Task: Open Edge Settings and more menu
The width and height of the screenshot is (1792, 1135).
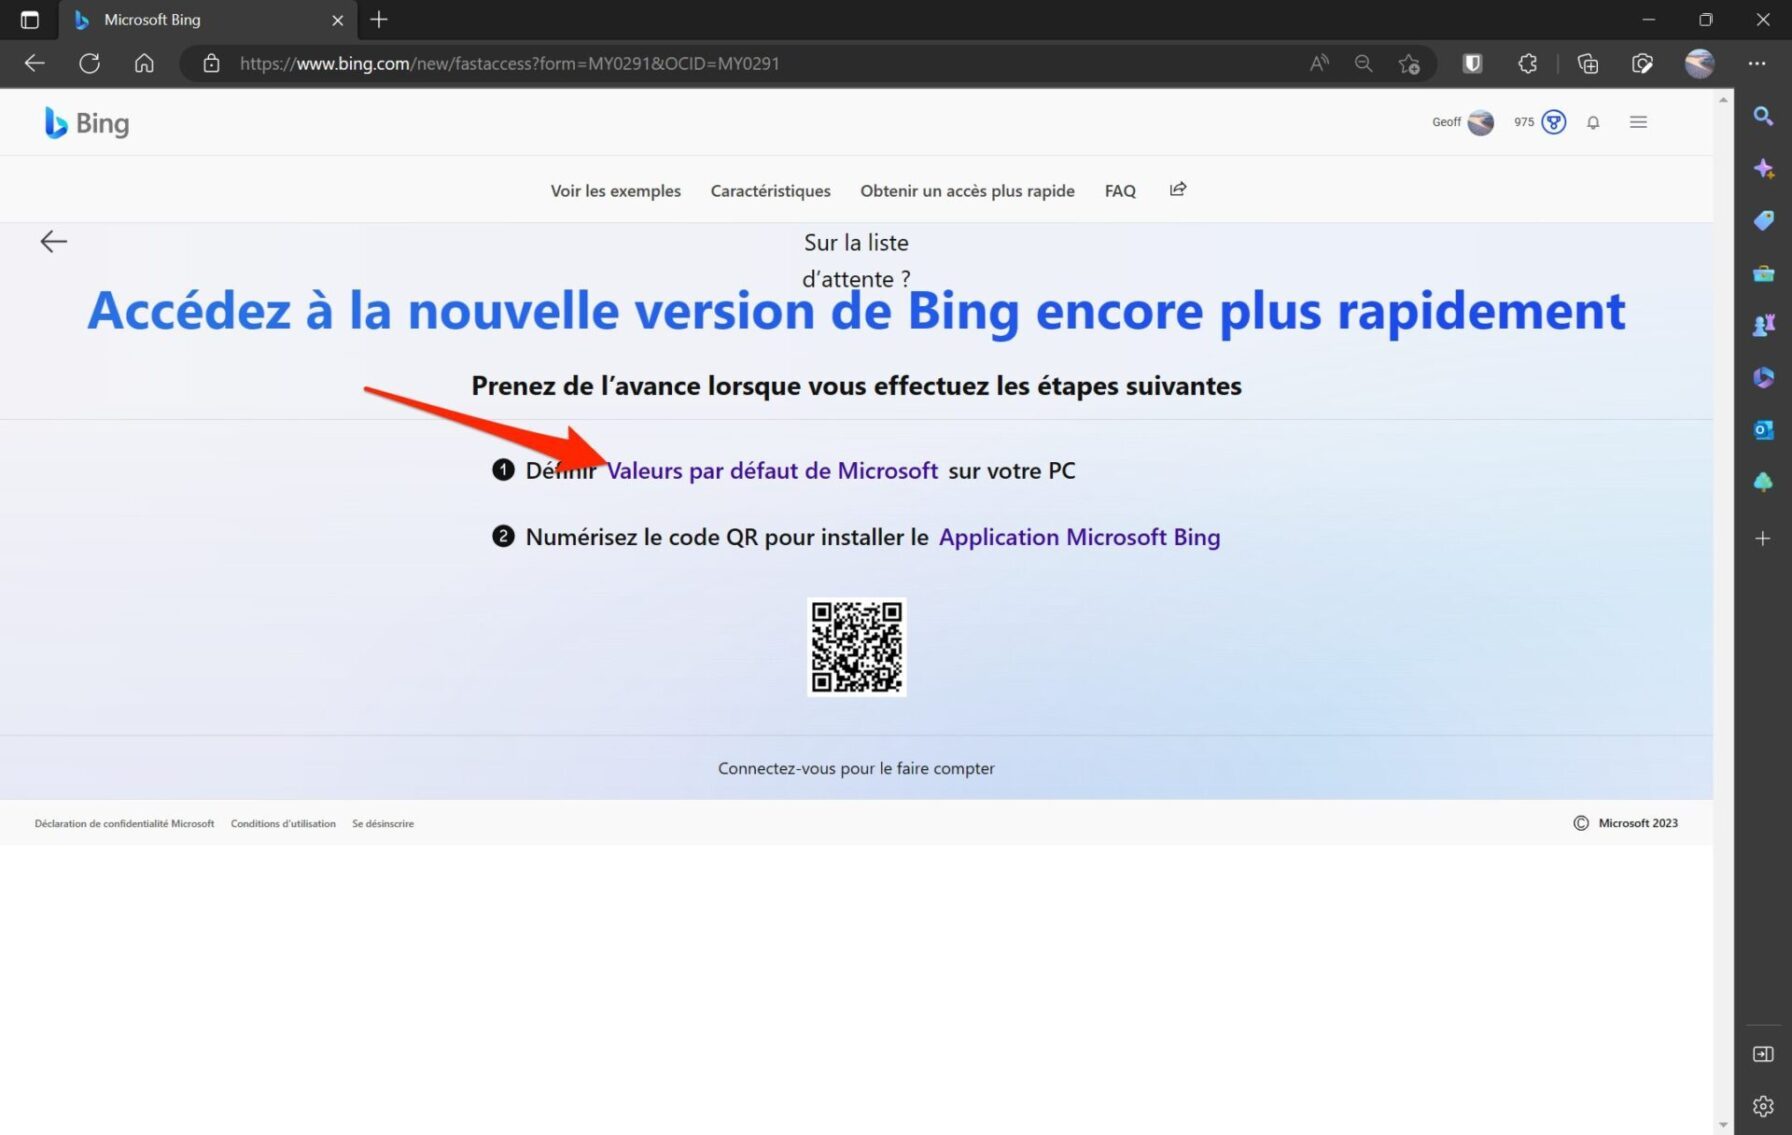Action: [x=1757, y=64]
